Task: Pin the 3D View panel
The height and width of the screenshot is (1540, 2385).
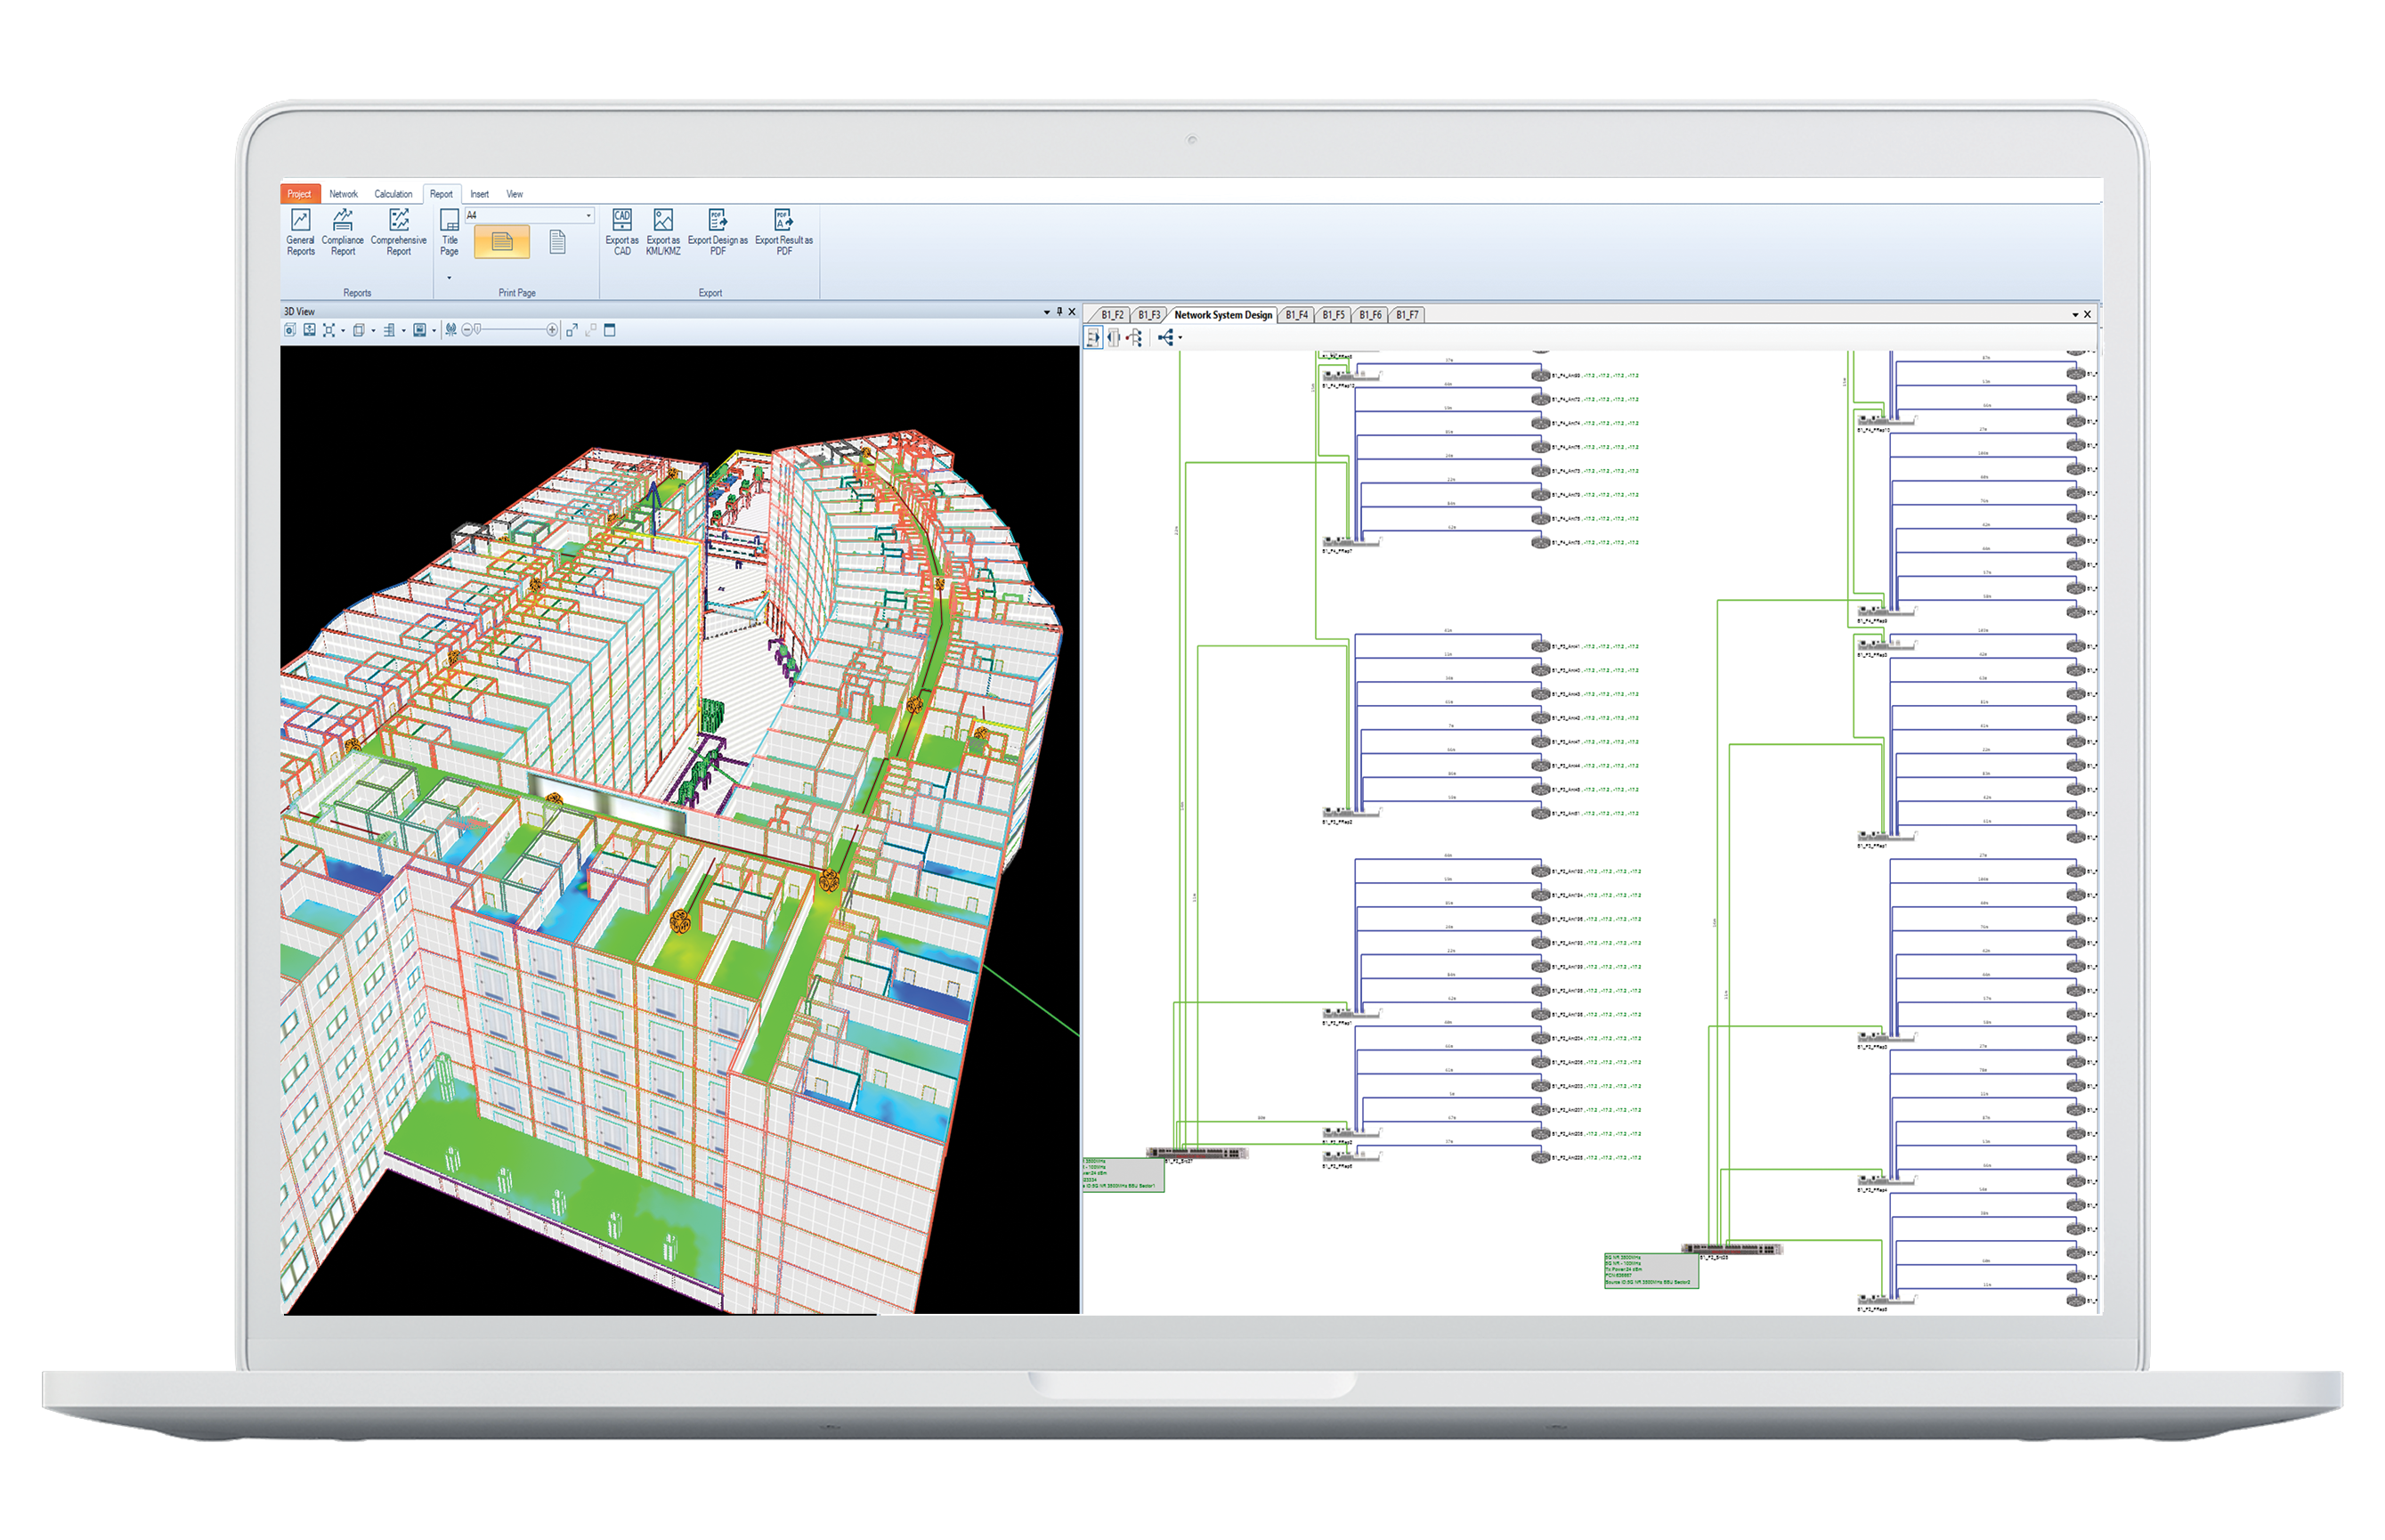Action: (x=1059, y=312)
